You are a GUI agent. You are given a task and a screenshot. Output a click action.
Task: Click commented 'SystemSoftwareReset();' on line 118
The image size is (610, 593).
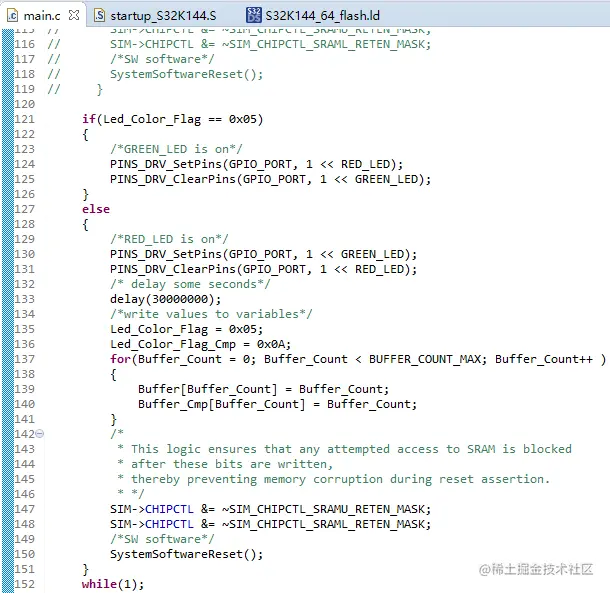(x=187, y=74)
